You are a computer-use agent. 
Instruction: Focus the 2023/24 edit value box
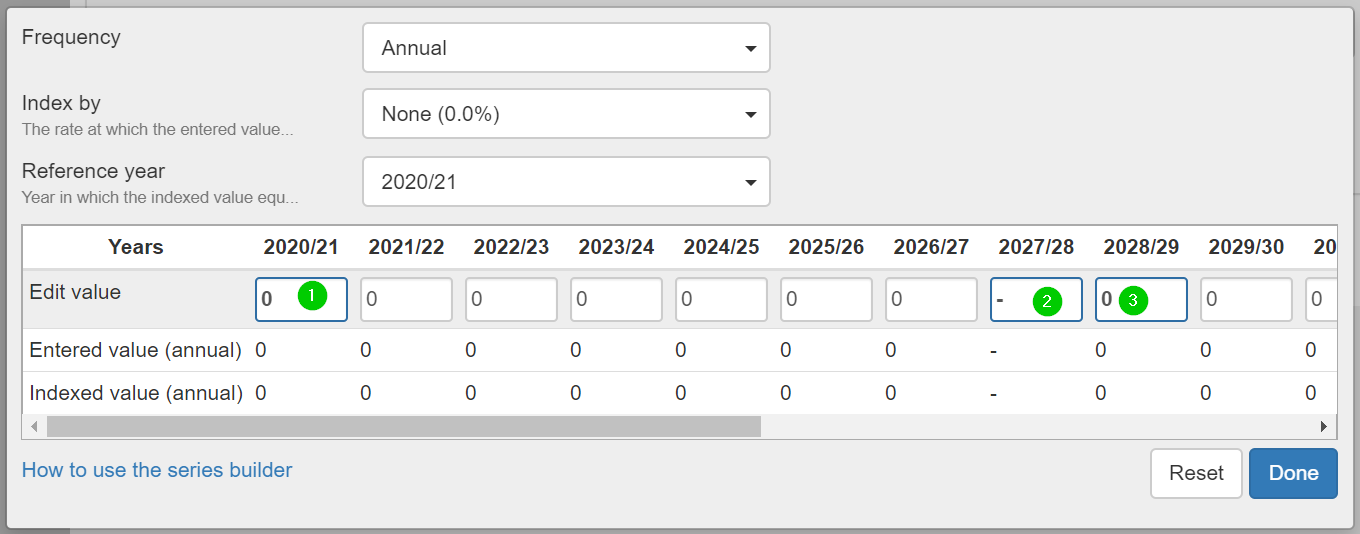coord(616,299)
